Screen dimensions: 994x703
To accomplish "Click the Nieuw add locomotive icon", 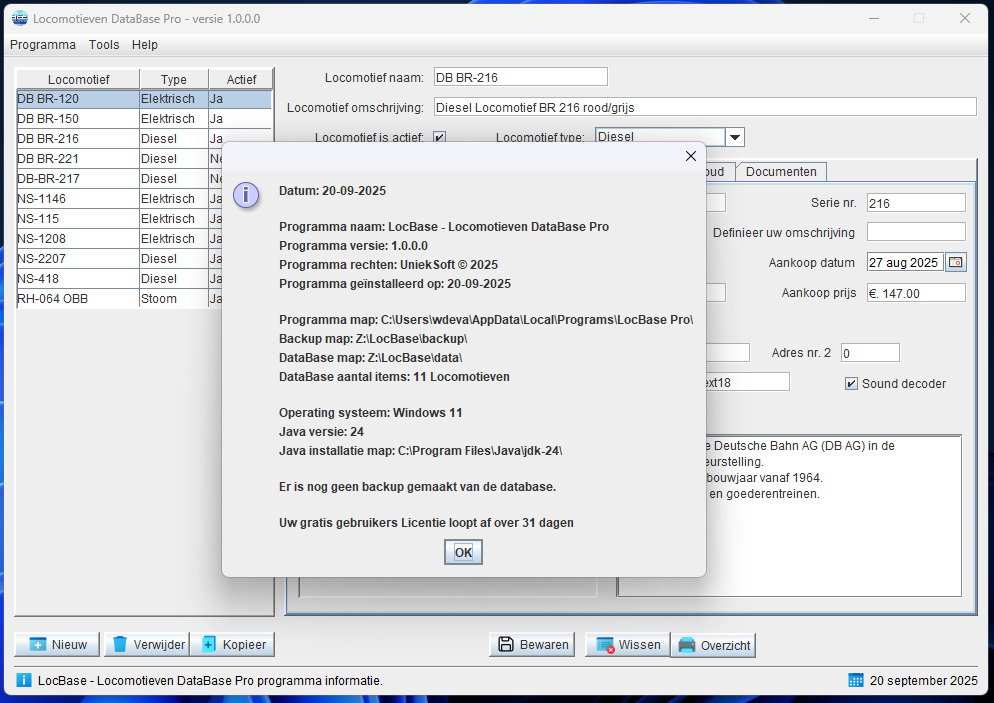I will click(x=37, y=645).
